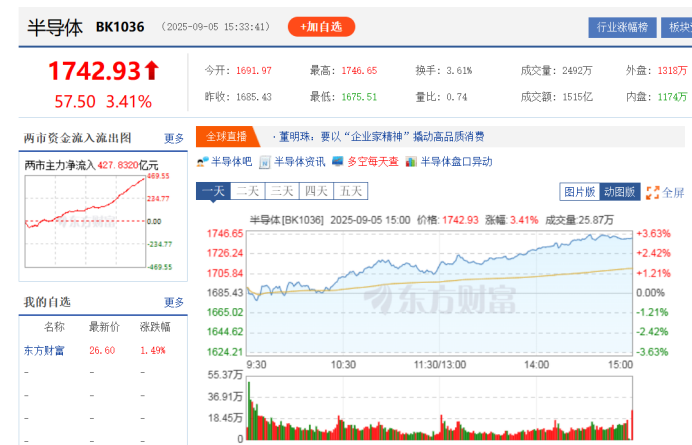This screenshot has height=445, width=692.
Task: Click the intraday price chart area
Action: [x=440, y=293]
